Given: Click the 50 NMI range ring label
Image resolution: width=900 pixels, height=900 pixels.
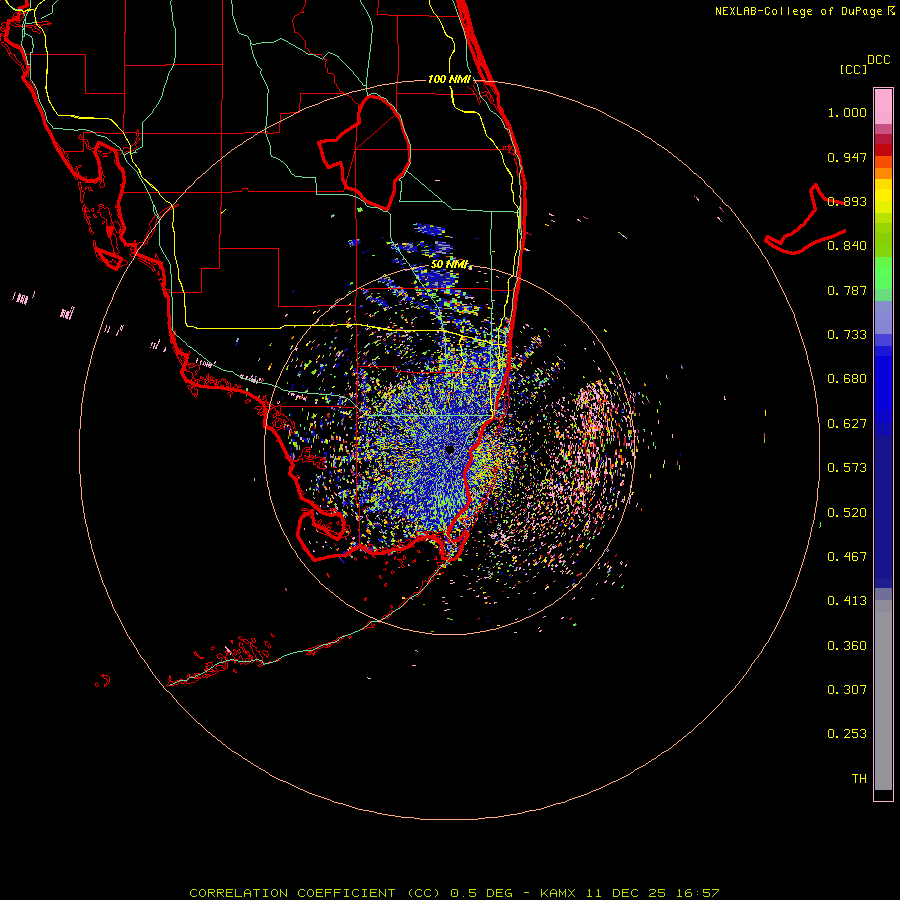Looking at the screenshot, I should [449, 265].
